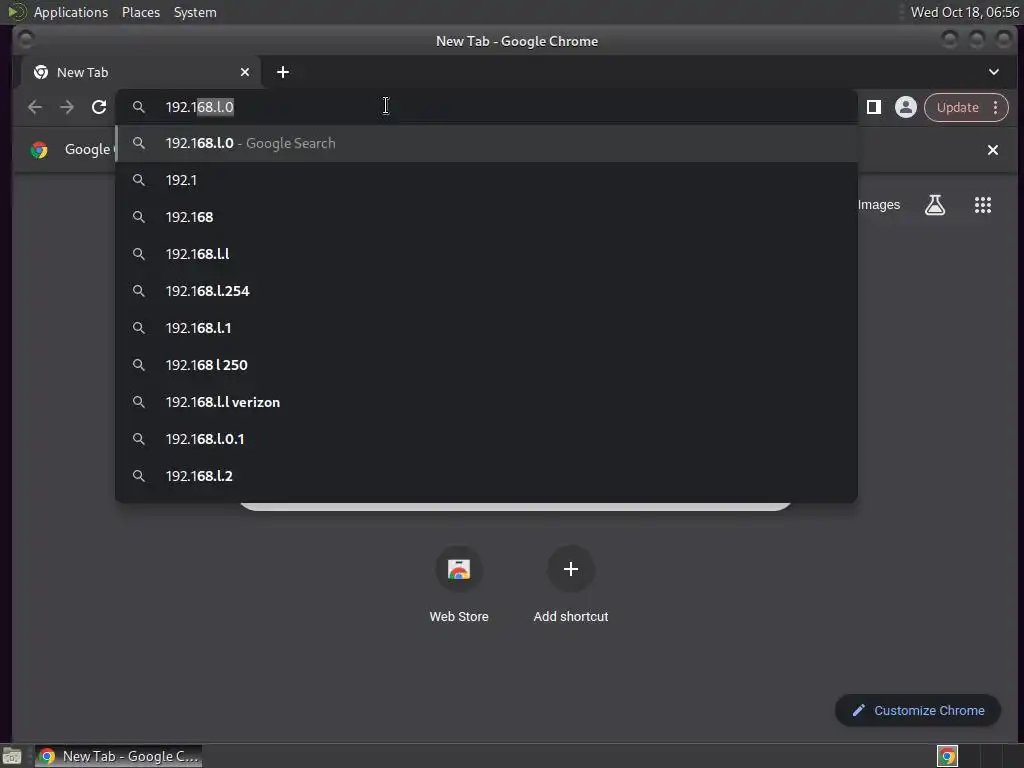Click the Customize Chrome button
The image size is (1024, 768).
click(918, 711)
